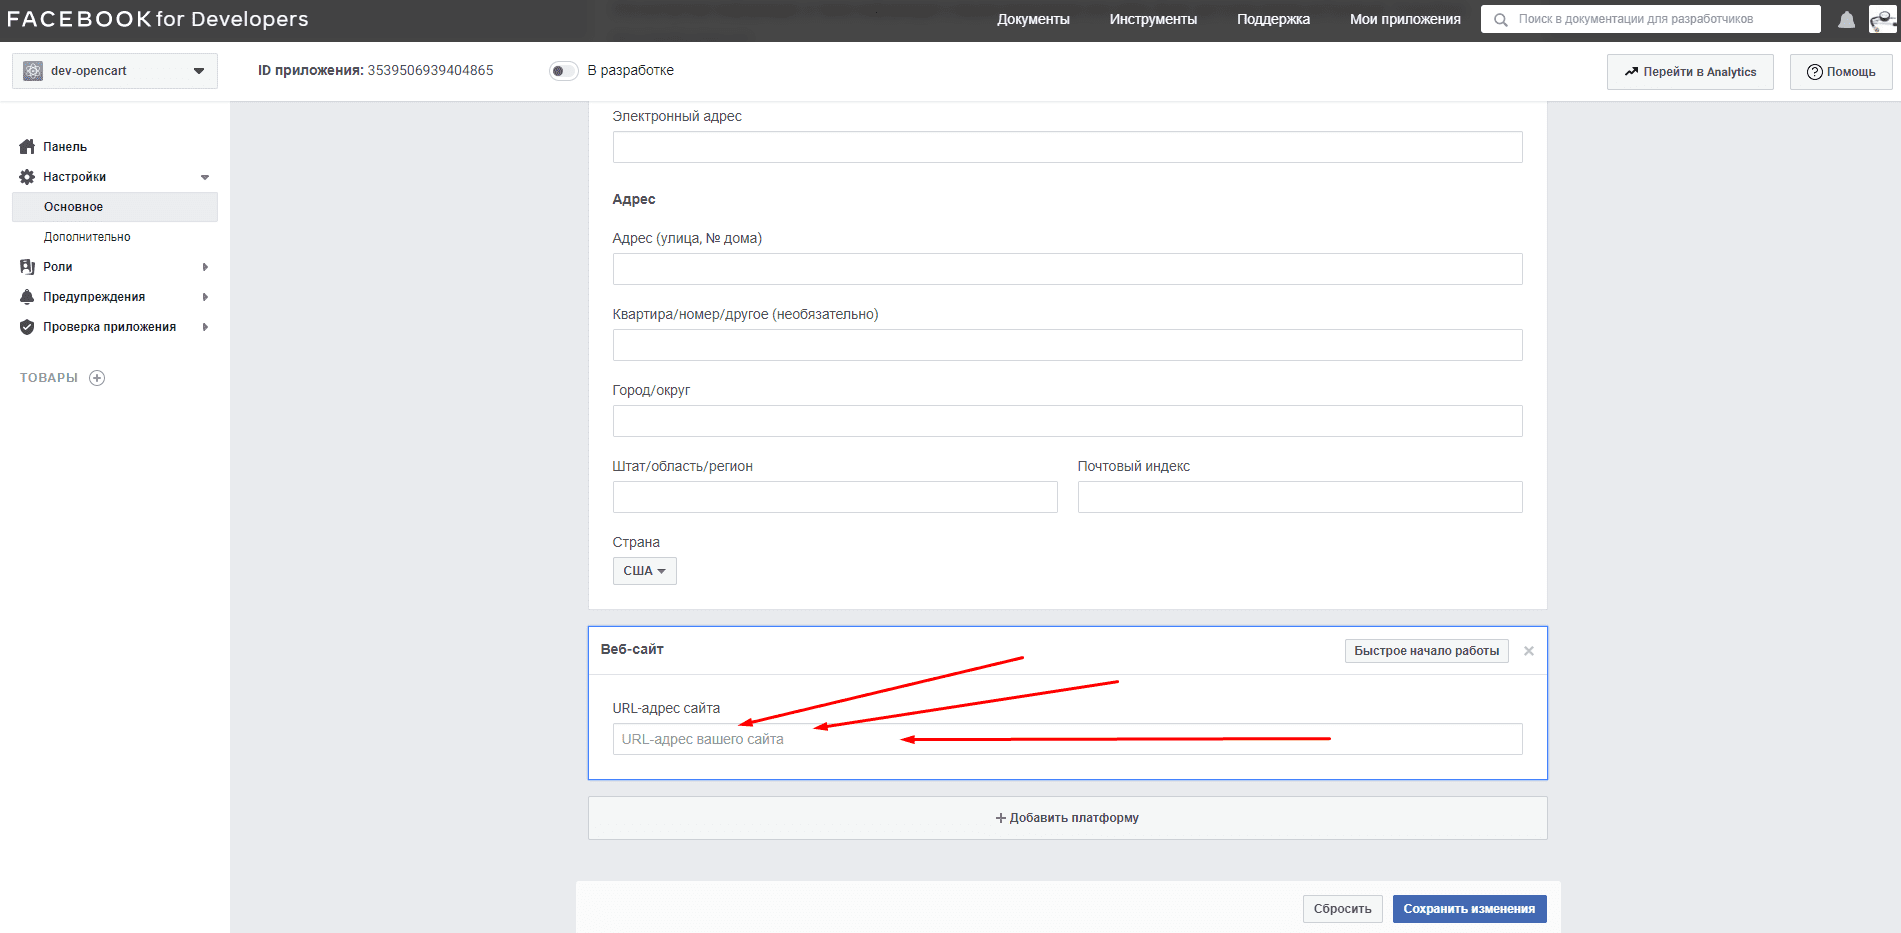Focus the developer documentation search box
Viewport: 1901px width, 933px height.
(1651, 19)
